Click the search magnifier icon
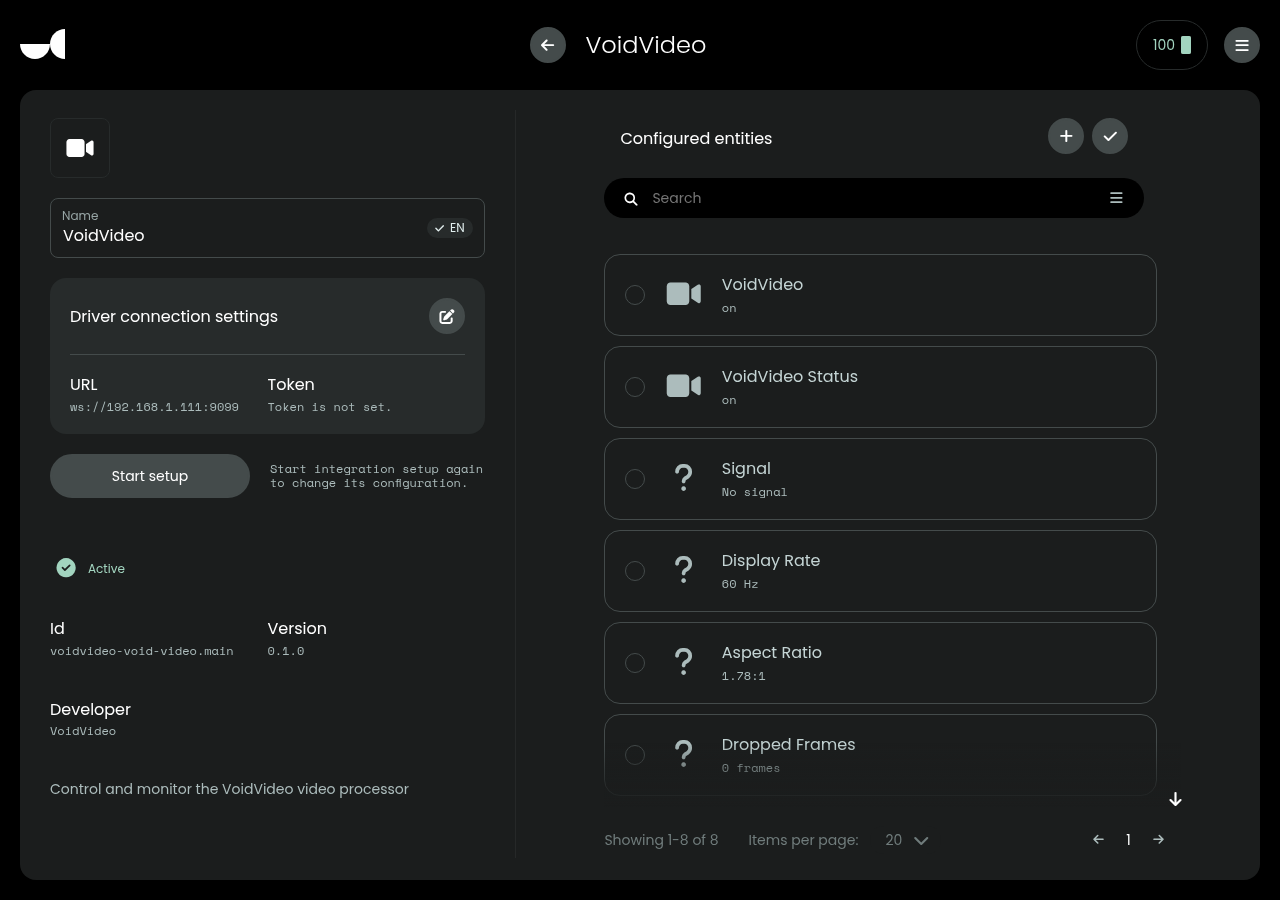The width and height of the screenshot is (1280, 900). [631, 199]
